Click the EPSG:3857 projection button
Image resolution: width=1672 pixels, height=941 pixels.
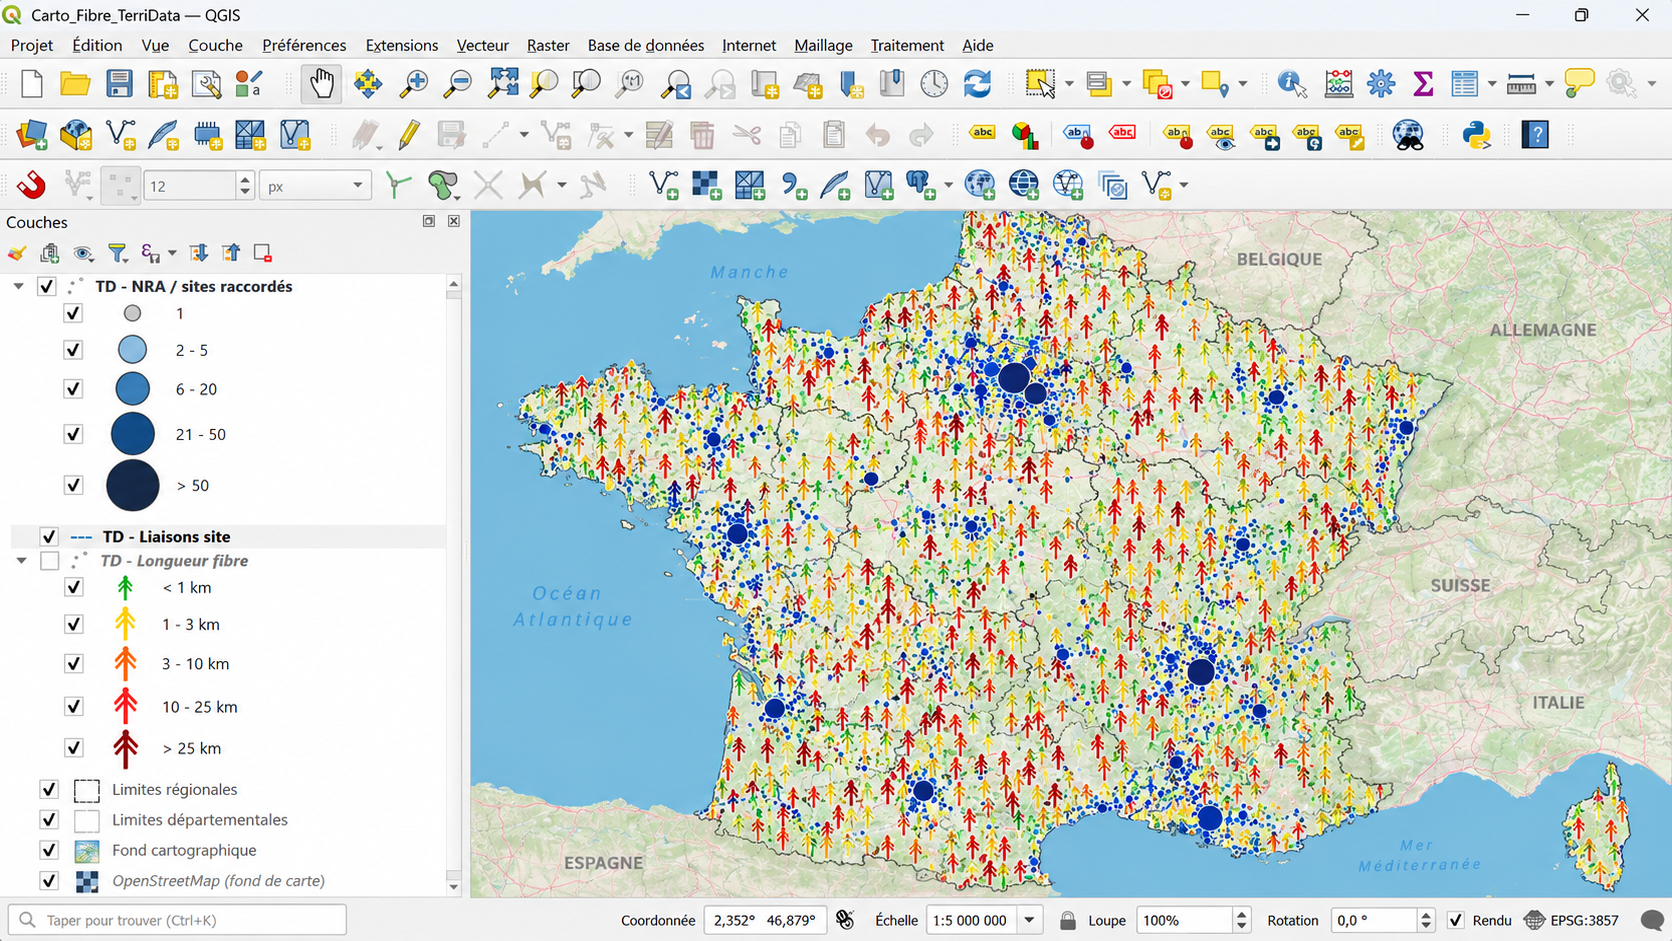pyautogui.click(x=1571, y=920)
